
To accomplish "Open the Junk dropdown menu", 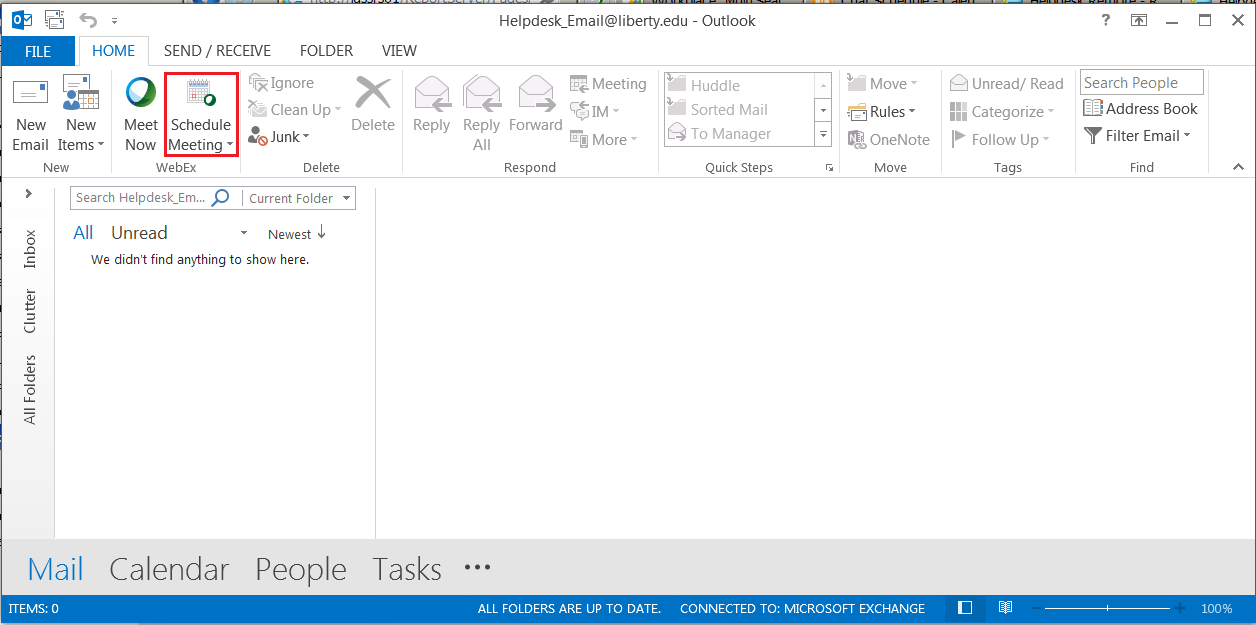I will pos(279,137).
